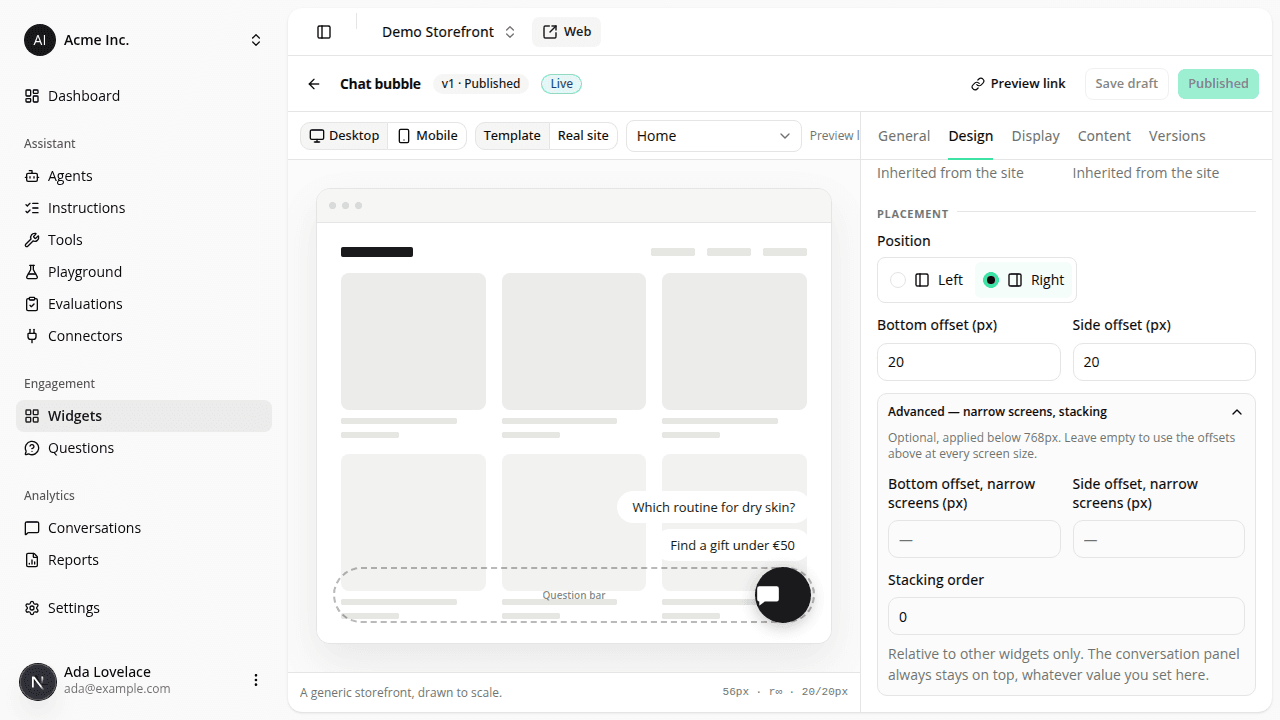Choose the Real site preview mode
Screen dimensions: 1280x720
coord(583,136)
